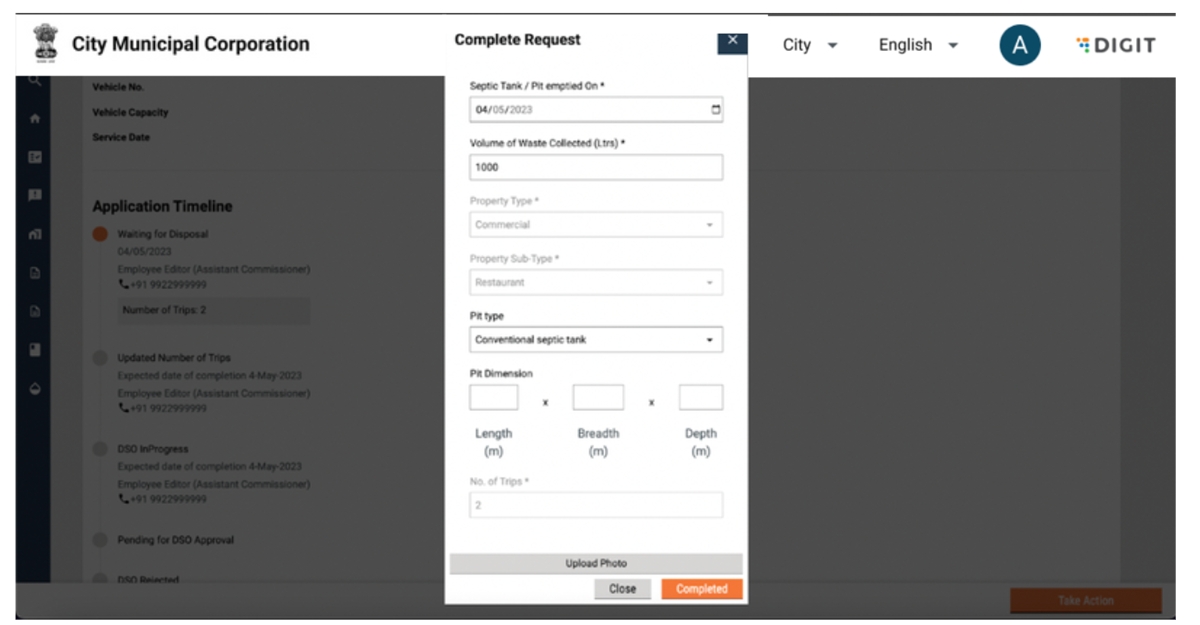Open the water drop sidebar icon

tap(35, 388)
